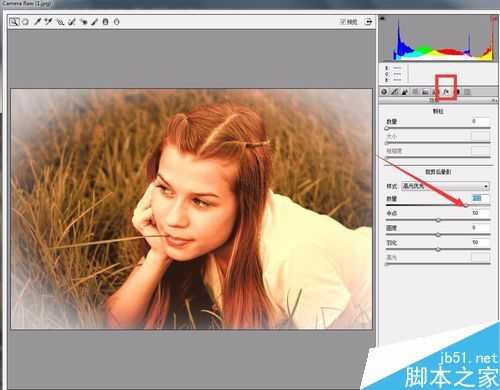The image size is (500, 390).
Task: Open the Effects panel flyout menu
Action: [x=494, y=100]
